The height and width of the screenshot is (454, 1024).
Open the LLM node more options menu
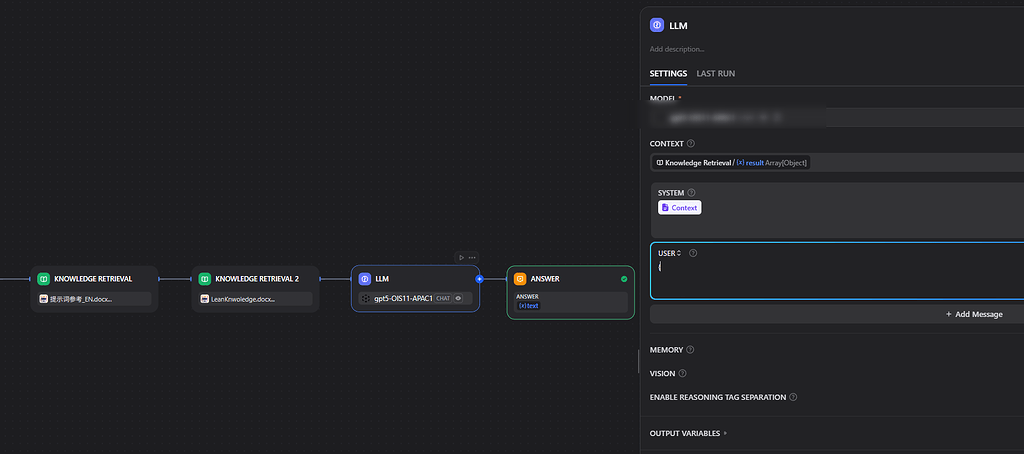coord(472,257)
